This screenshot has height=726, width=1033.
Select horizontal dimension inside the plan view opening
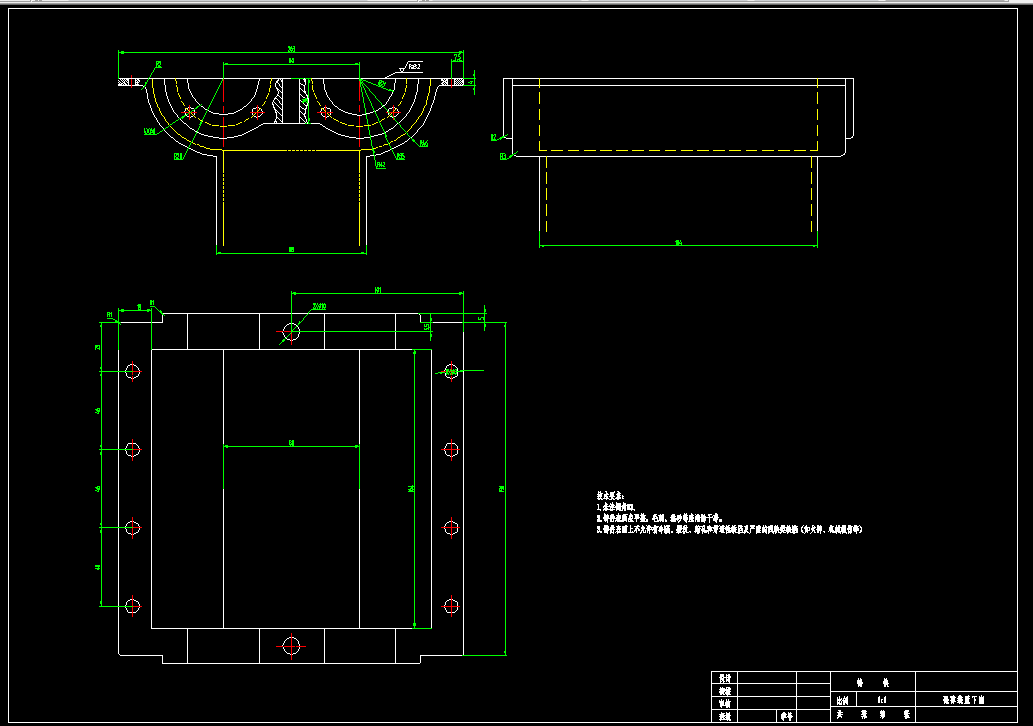[291, 445]
